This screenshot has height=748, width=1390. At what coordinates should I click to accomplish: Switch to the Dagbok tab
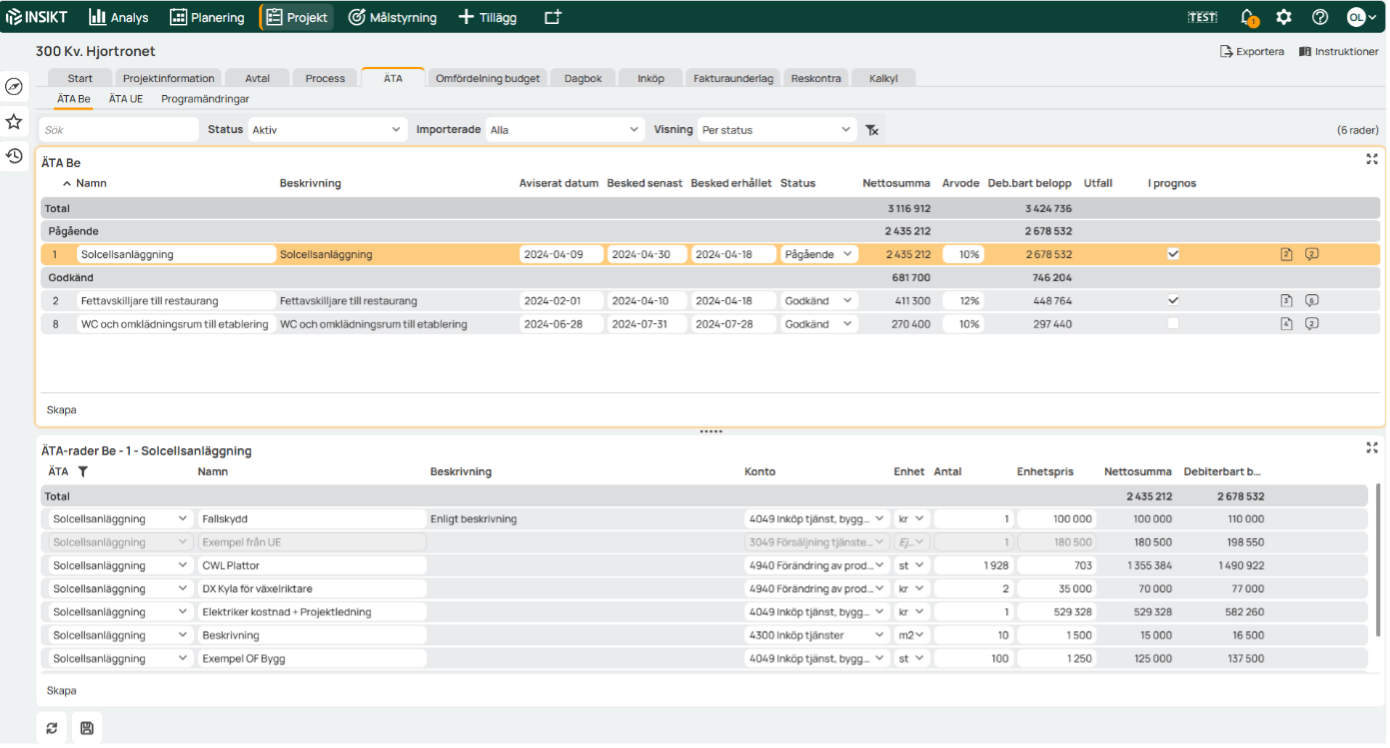coord(583,78)
